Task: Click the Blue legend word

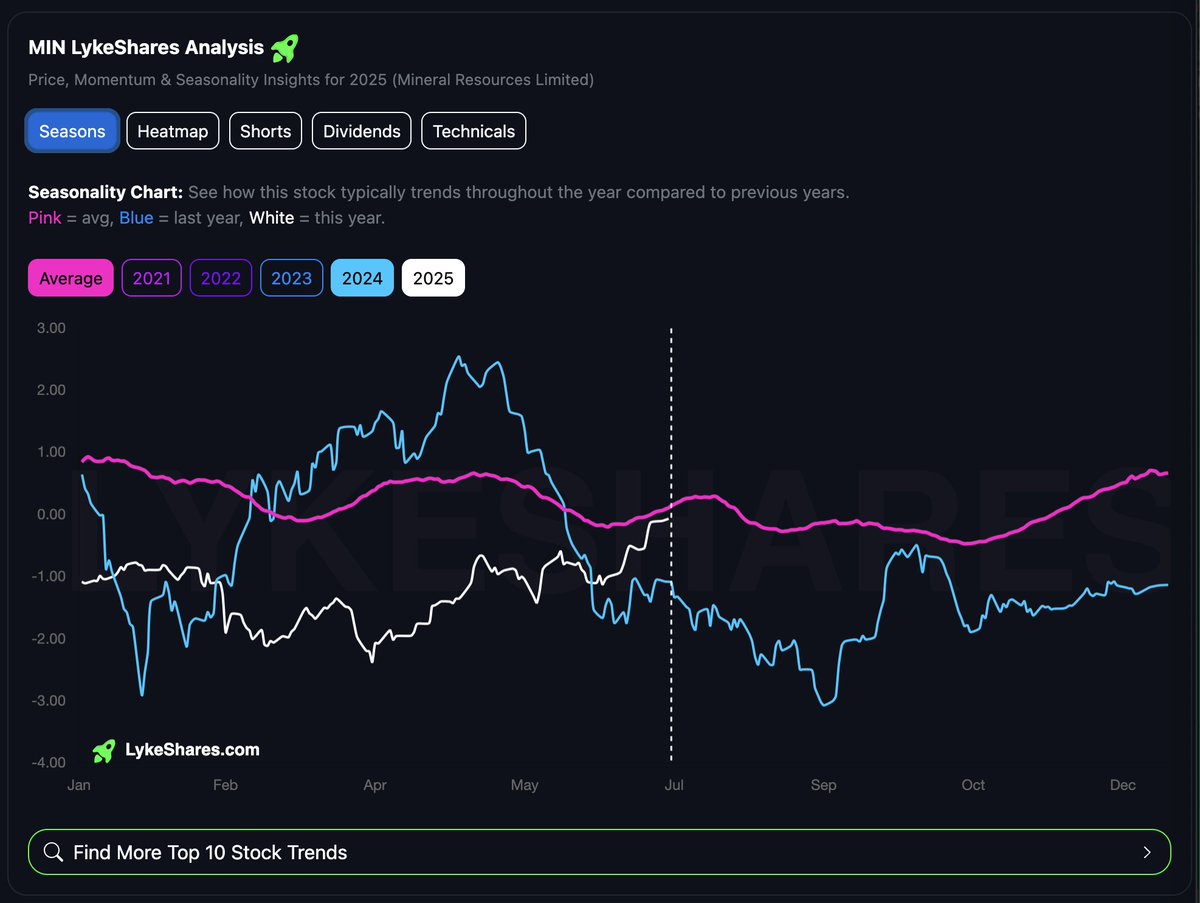Action: (x=136, y=217)
